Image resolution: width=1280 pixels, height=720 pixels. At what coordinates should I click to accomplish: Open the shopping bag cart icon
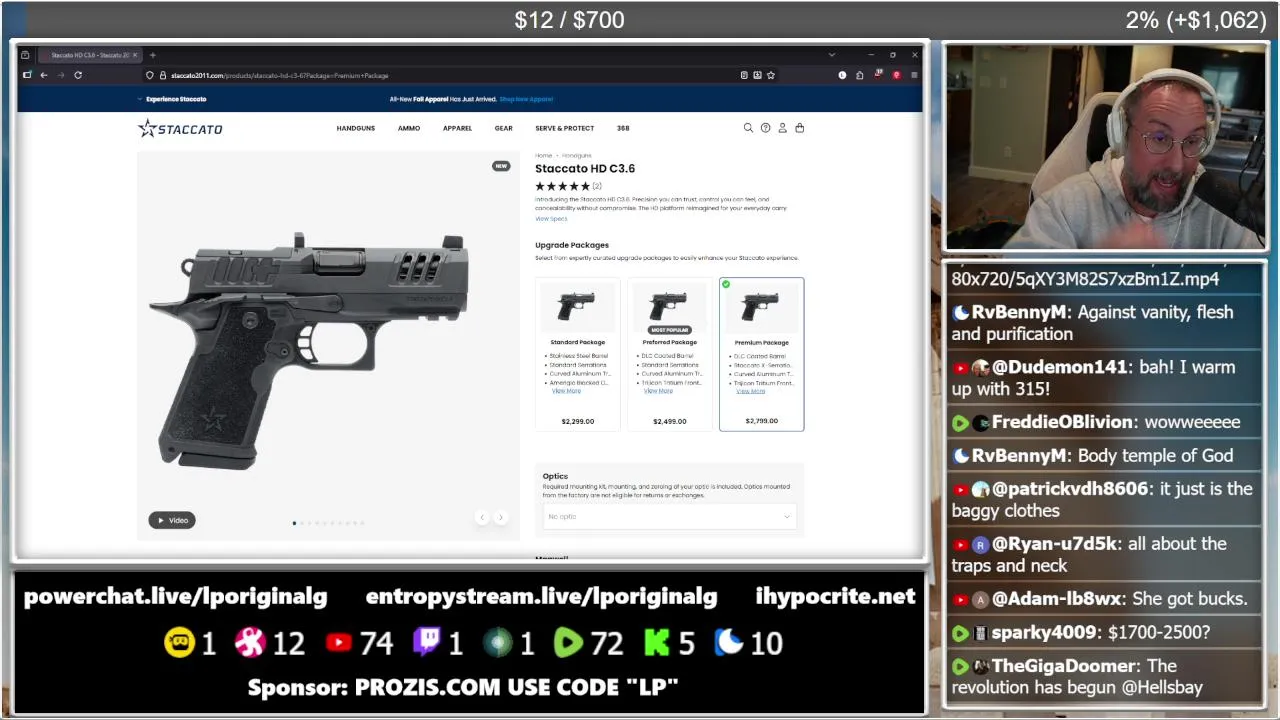[x=799, y=128]
